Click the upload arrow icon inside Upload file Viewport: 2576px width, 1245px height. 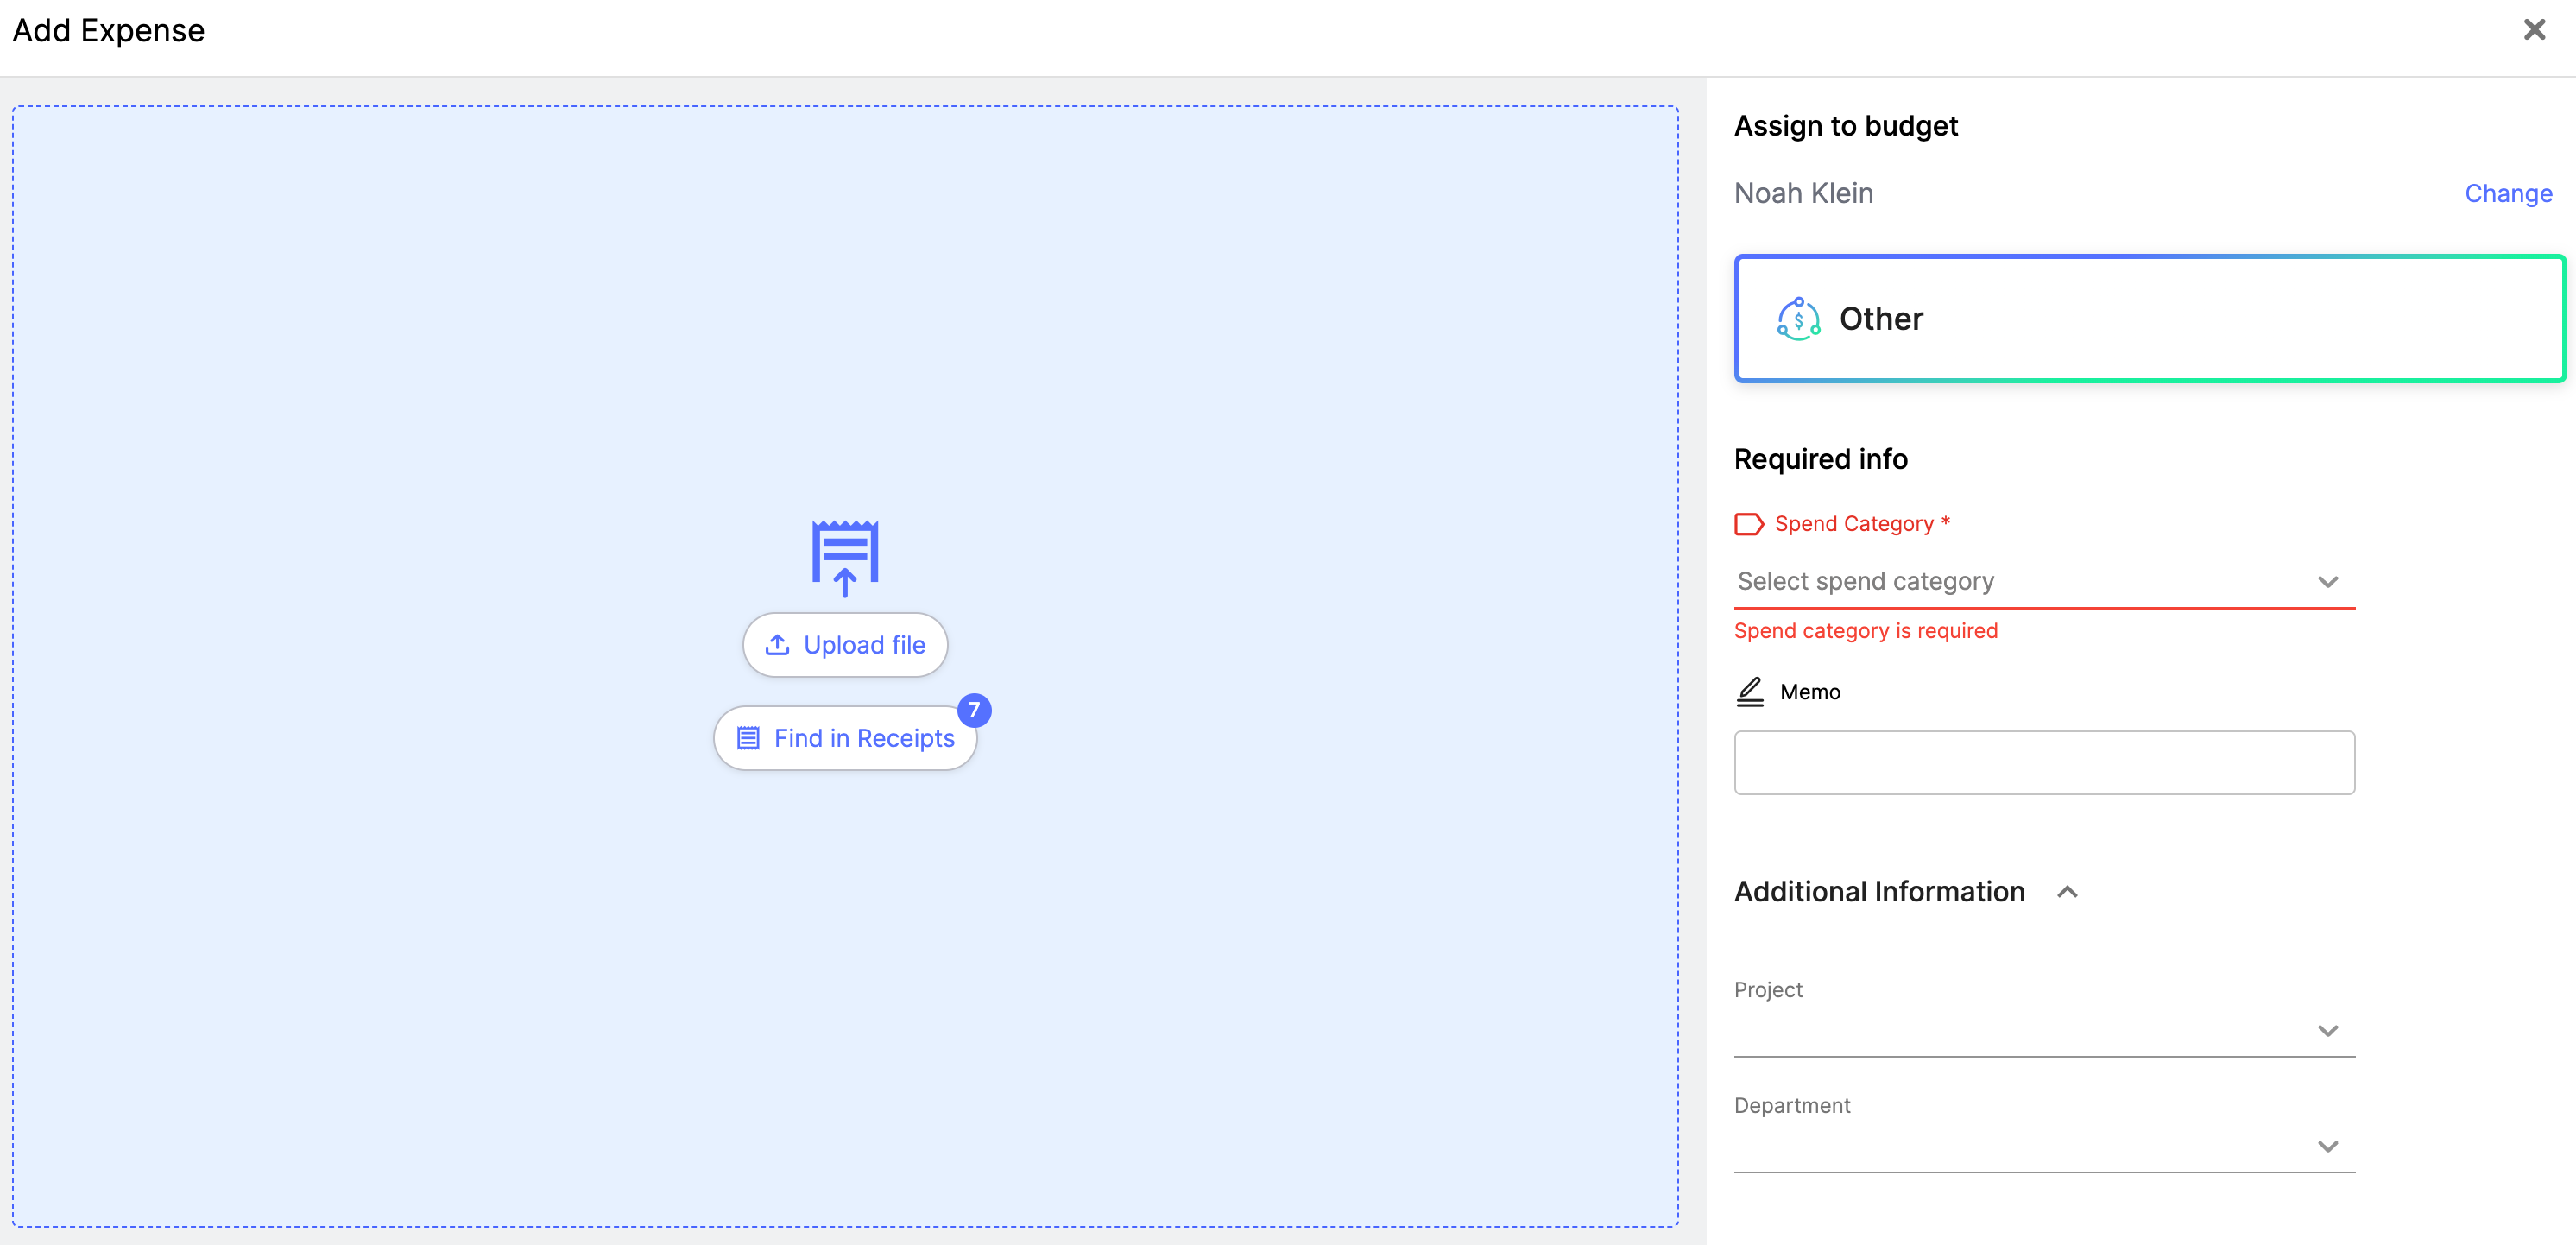pyautogui.click(x=777, y=645)
